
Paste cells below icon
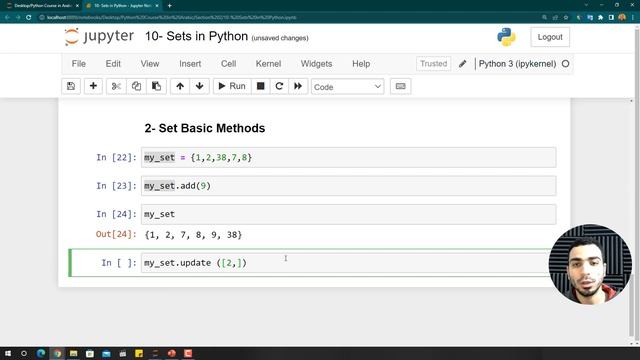[156, 86]
